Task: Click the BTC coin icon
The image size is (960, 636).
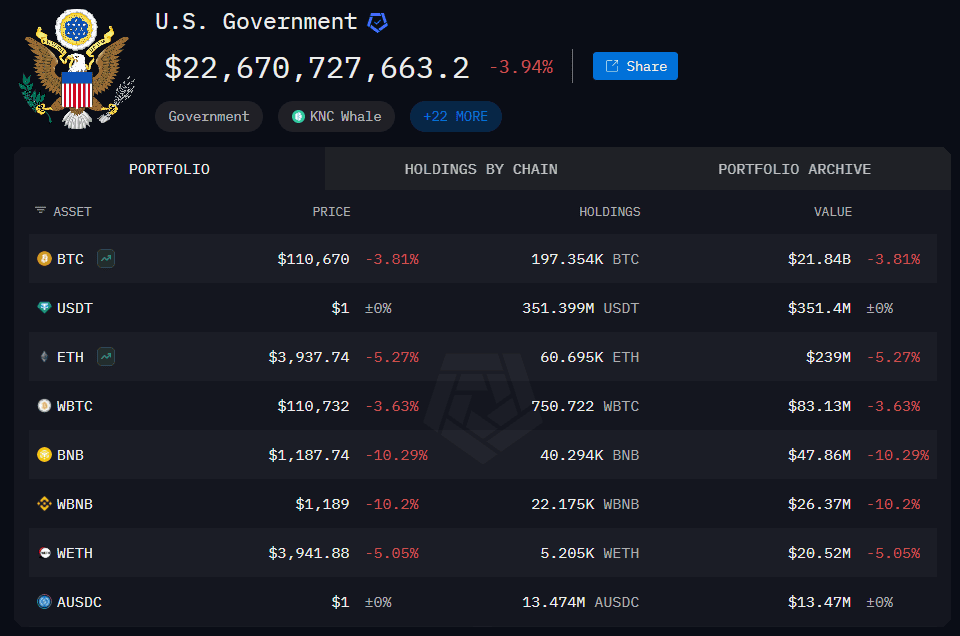Action: click(x=44, y=259)
